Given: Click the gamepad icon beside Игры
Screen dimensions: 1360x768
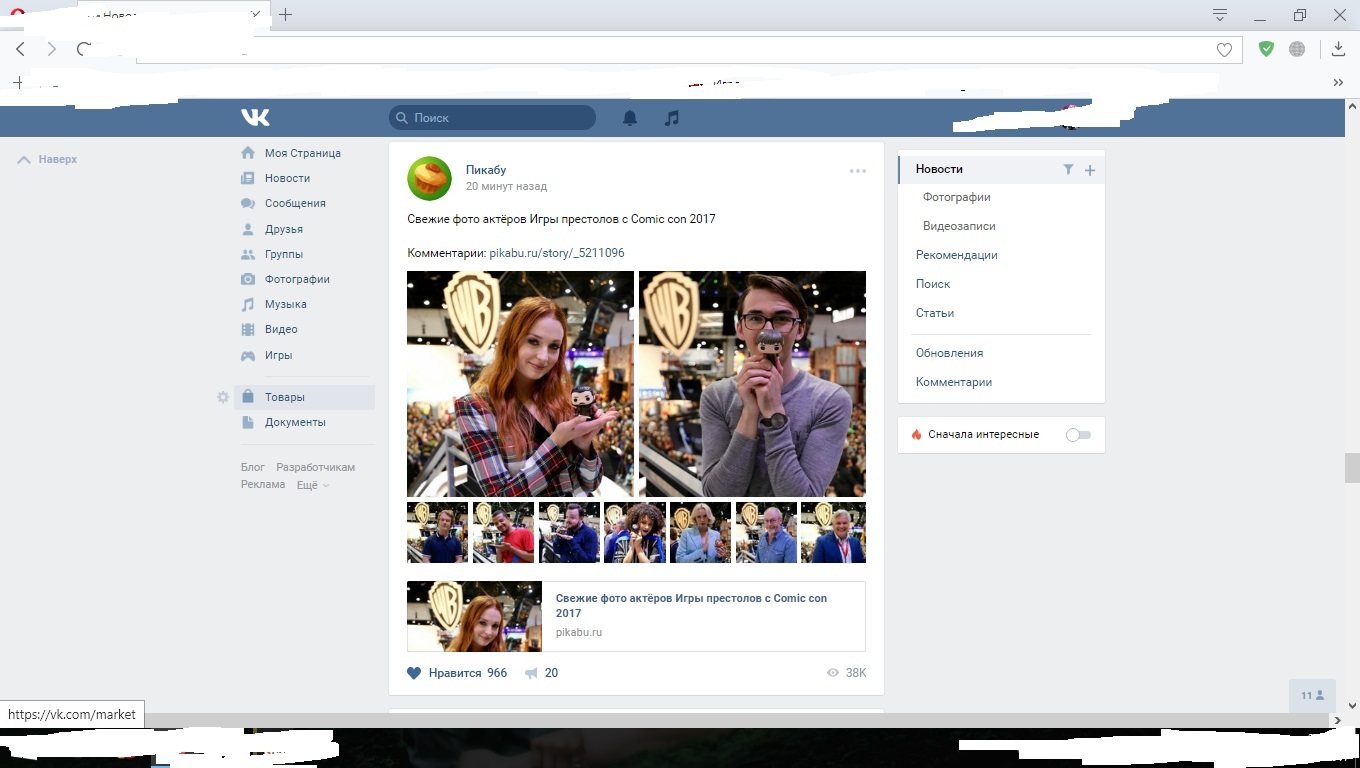Looking at the screenshot, I should point(248,355).
